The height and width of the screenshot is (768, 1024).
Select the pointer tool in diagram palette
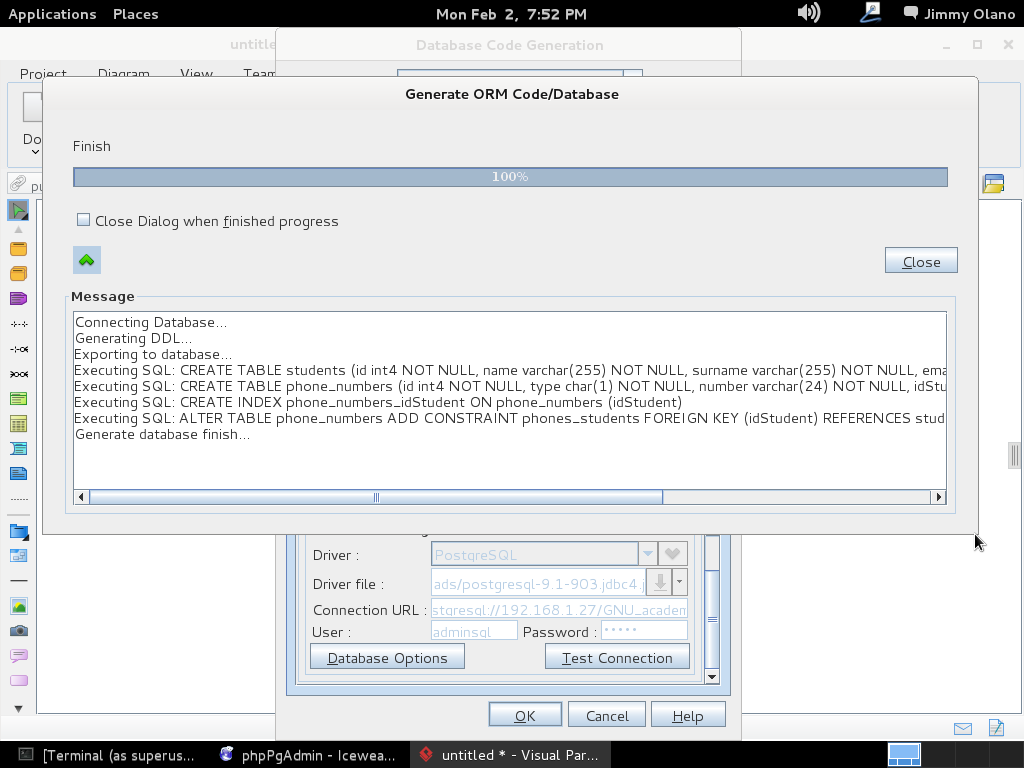tap(18, 210)
